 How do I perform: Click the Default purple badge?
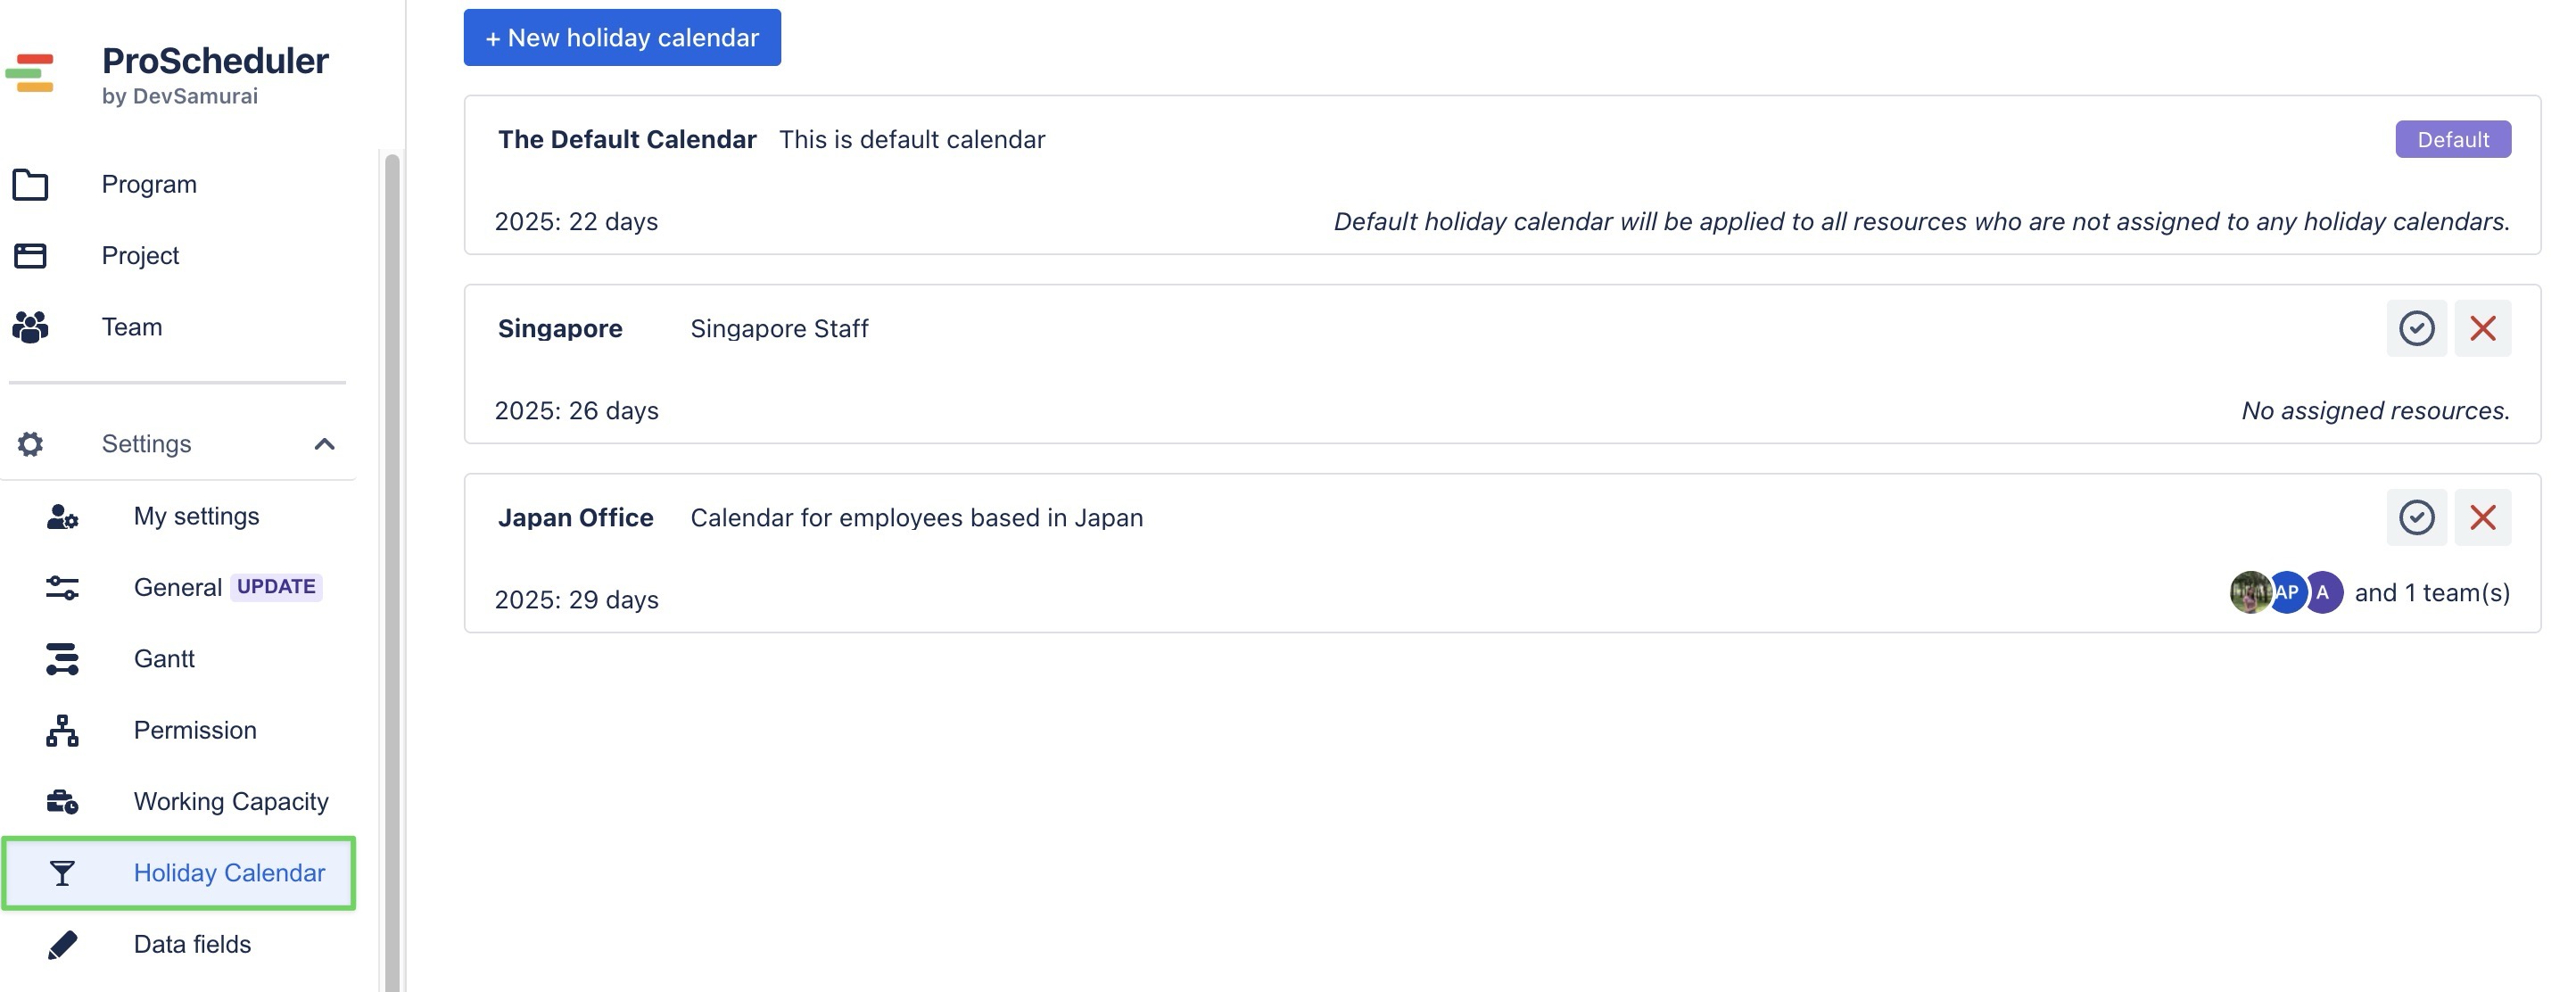pos(2452,140)
